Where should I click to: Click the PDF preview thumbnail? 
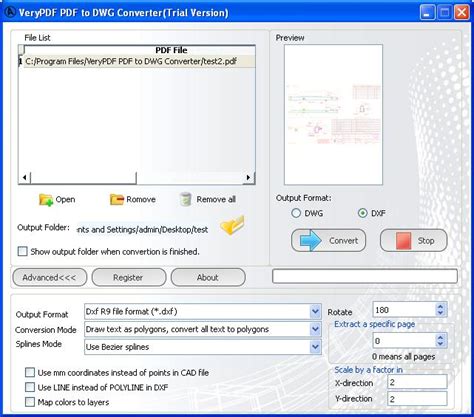(333, 115)
